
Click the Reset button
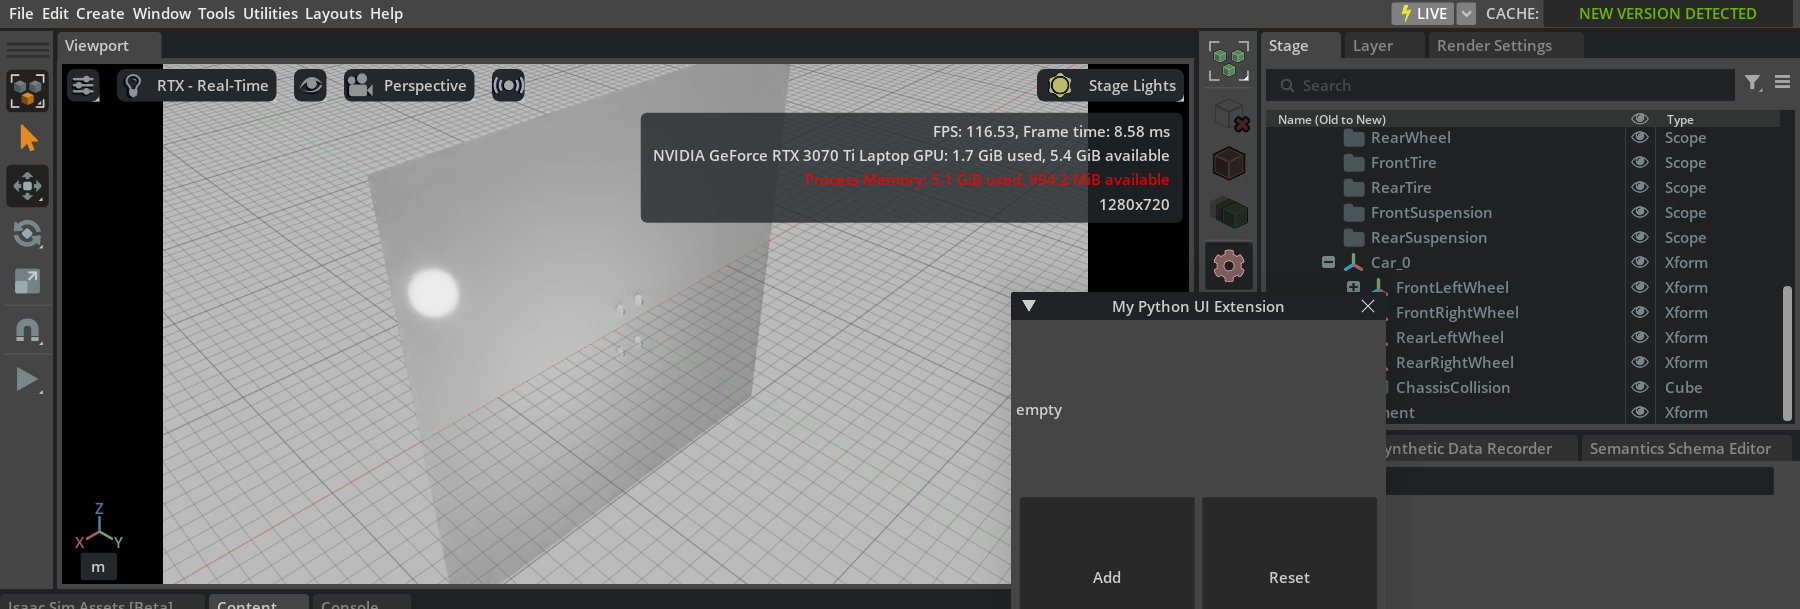(1289, 577)
